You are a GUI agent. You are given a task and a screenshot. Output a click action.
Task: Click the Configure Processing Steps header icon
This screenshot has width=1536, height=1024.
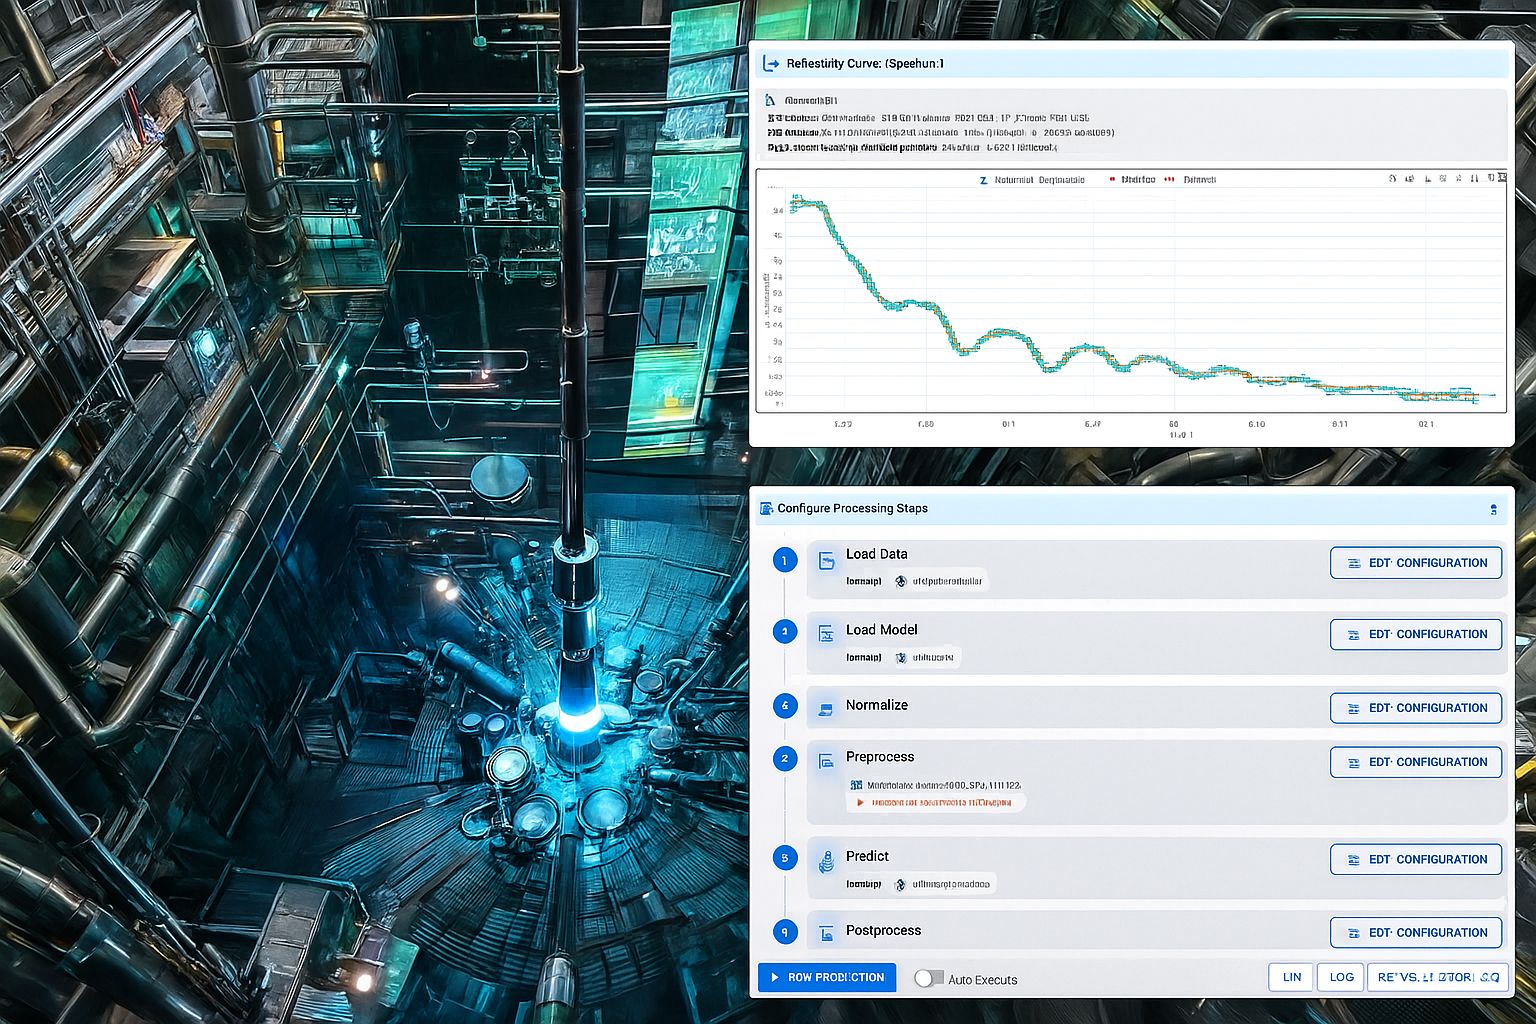coord(766,509)
